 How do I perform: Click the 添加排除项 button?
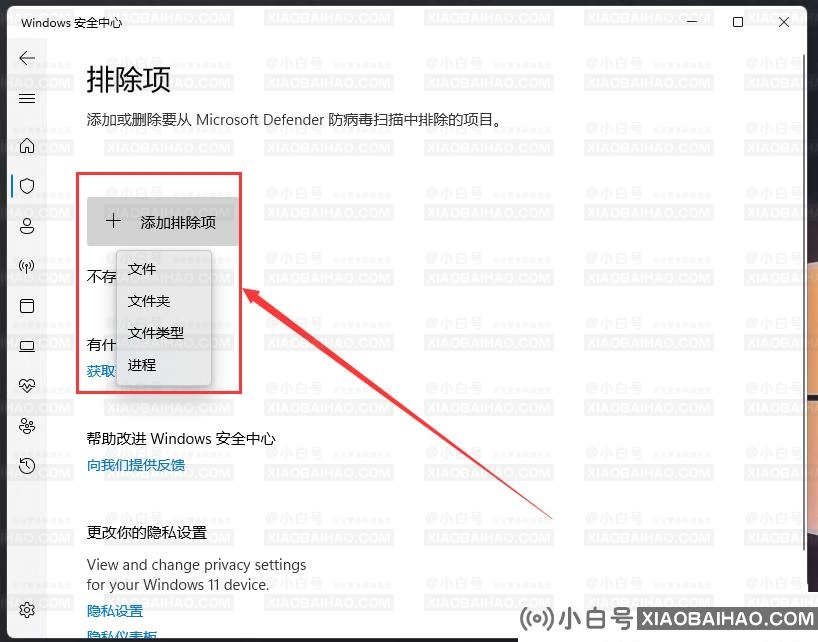pos(162,222)
